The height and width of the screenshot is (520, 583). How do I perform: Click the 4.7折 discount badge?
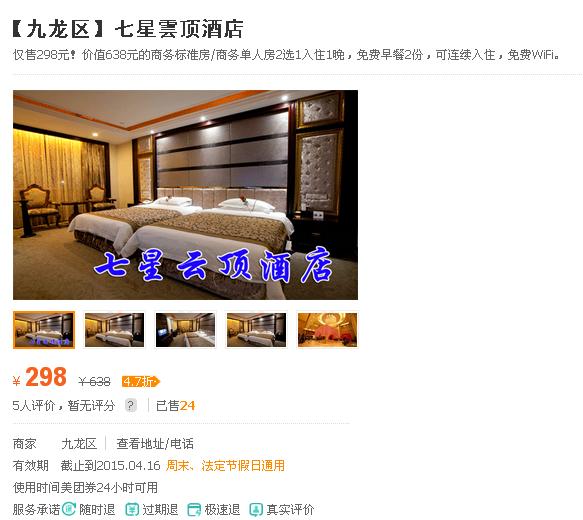[x=141, y=381]
